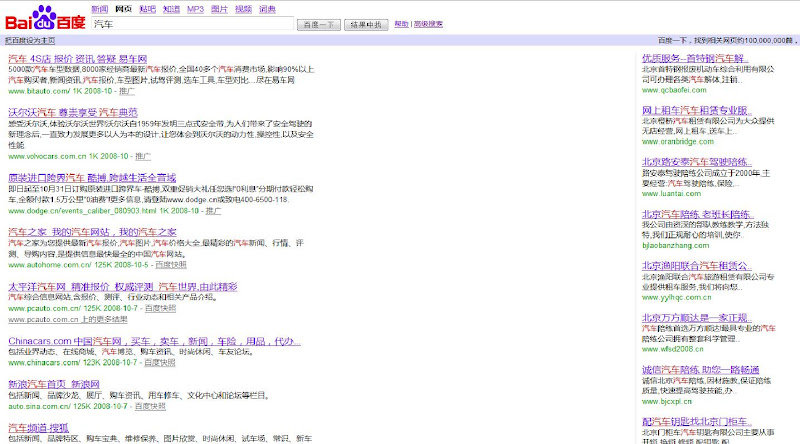
Task: Open the 帮助 help link
Action: click(402, 24)
